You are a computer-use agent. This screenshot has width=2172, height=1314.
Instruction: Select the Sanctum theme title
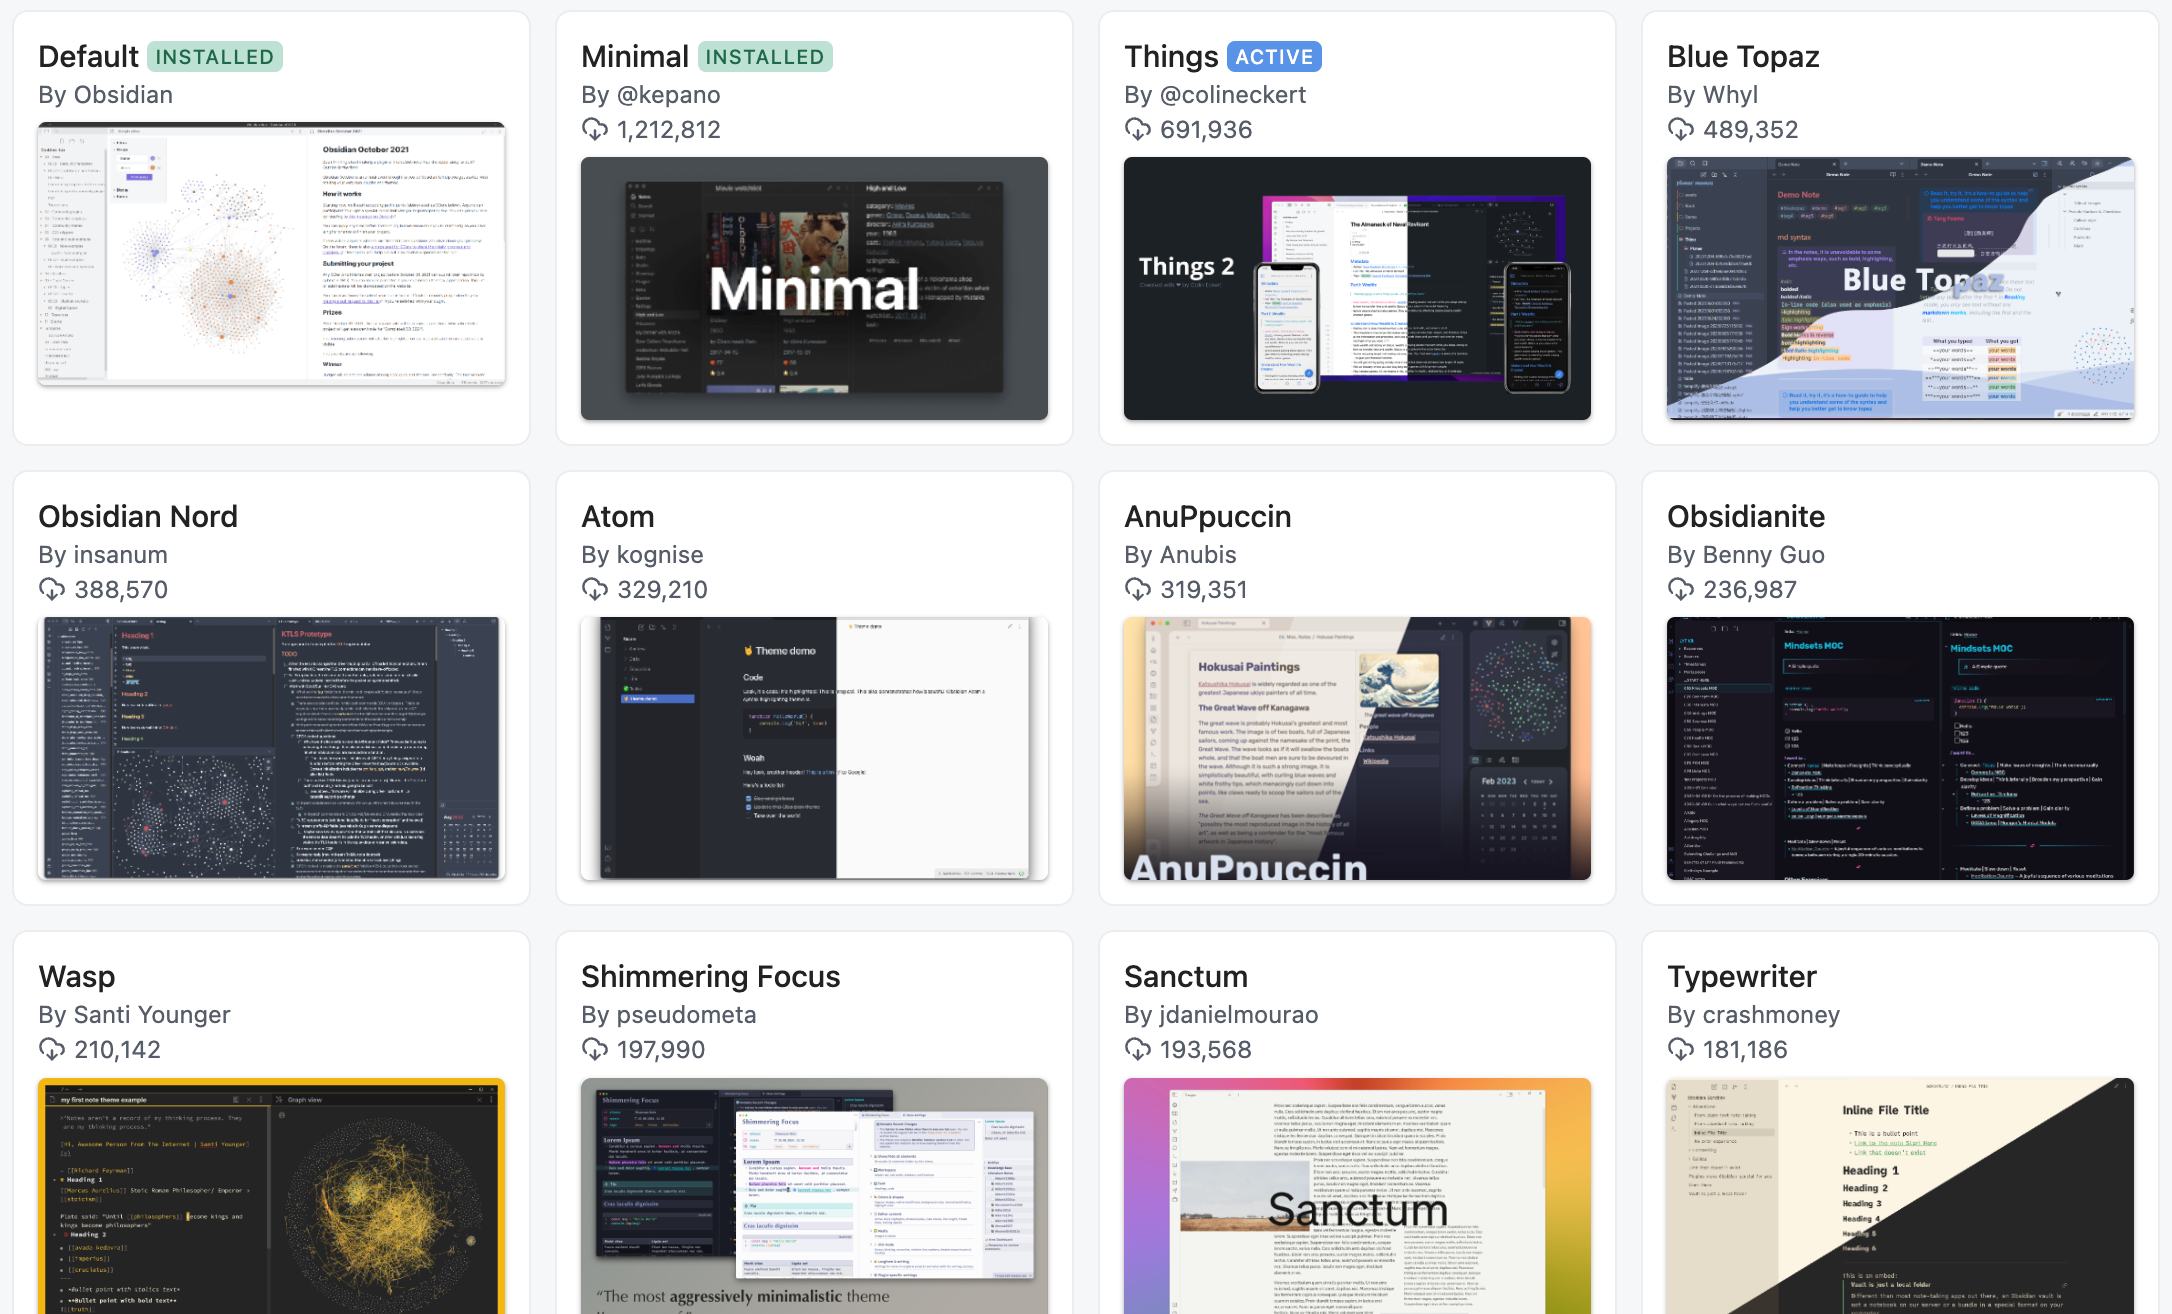(x=1186, y=977)
